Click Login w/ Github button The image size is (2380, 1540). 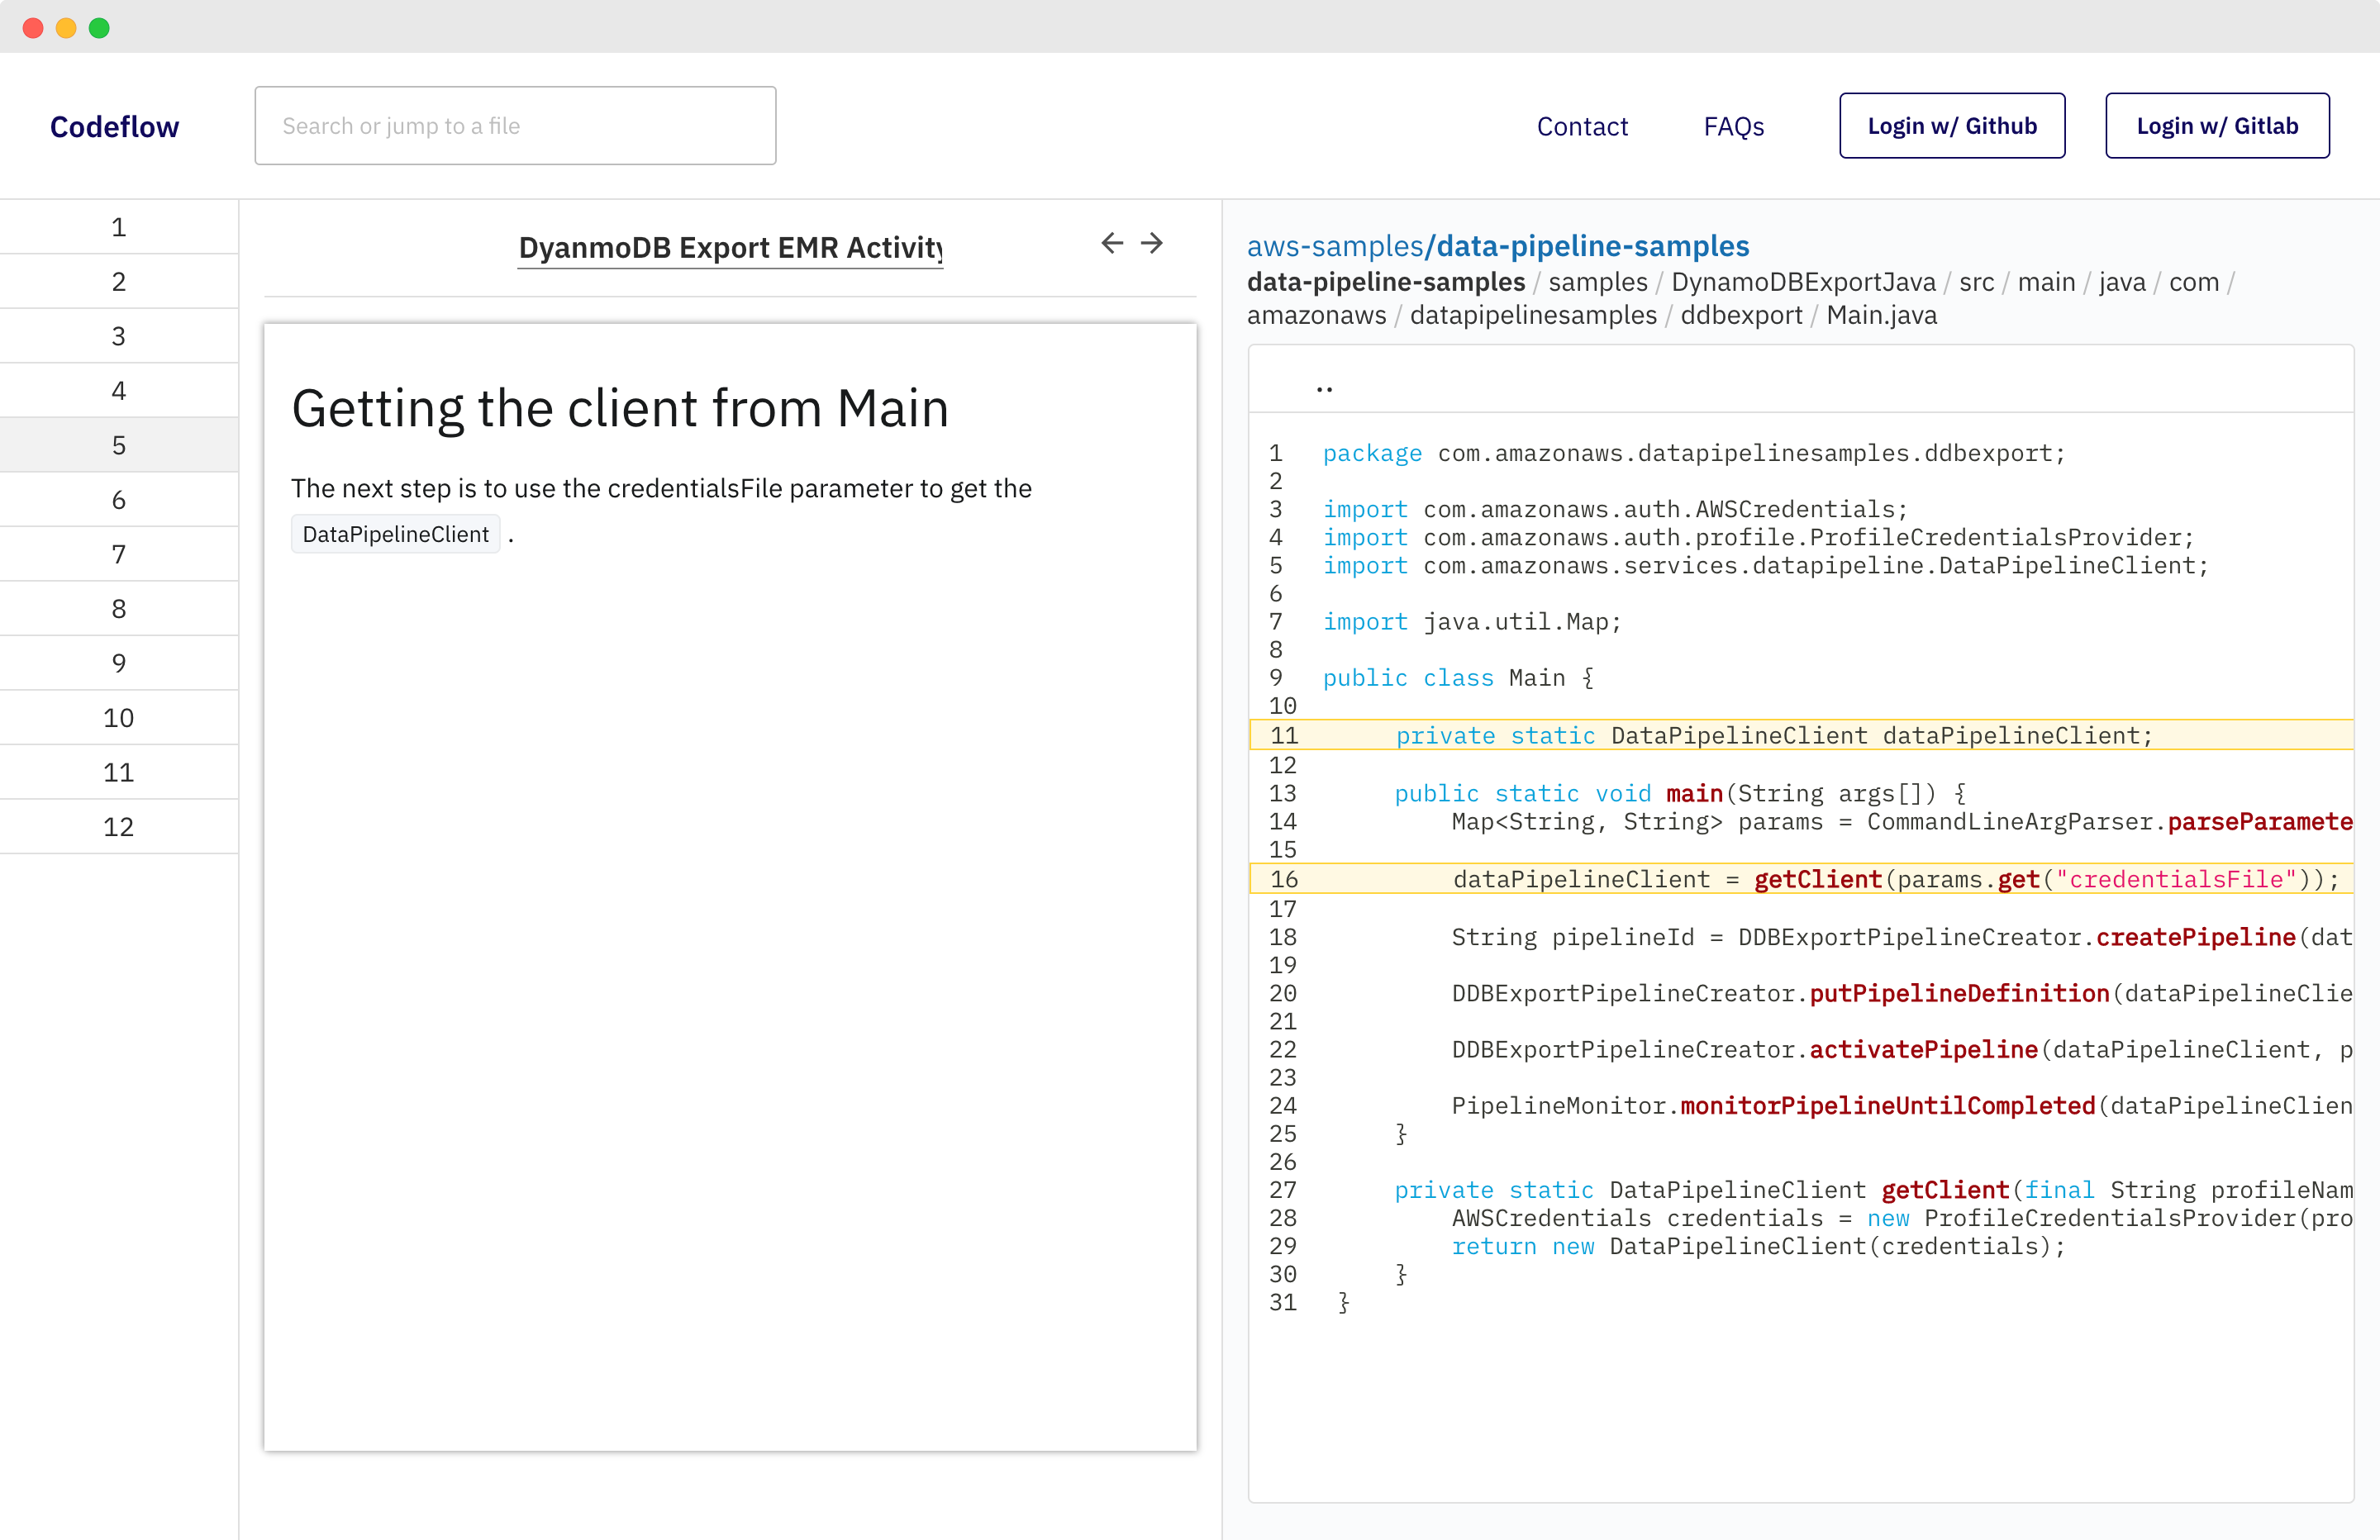[1952, 126]
